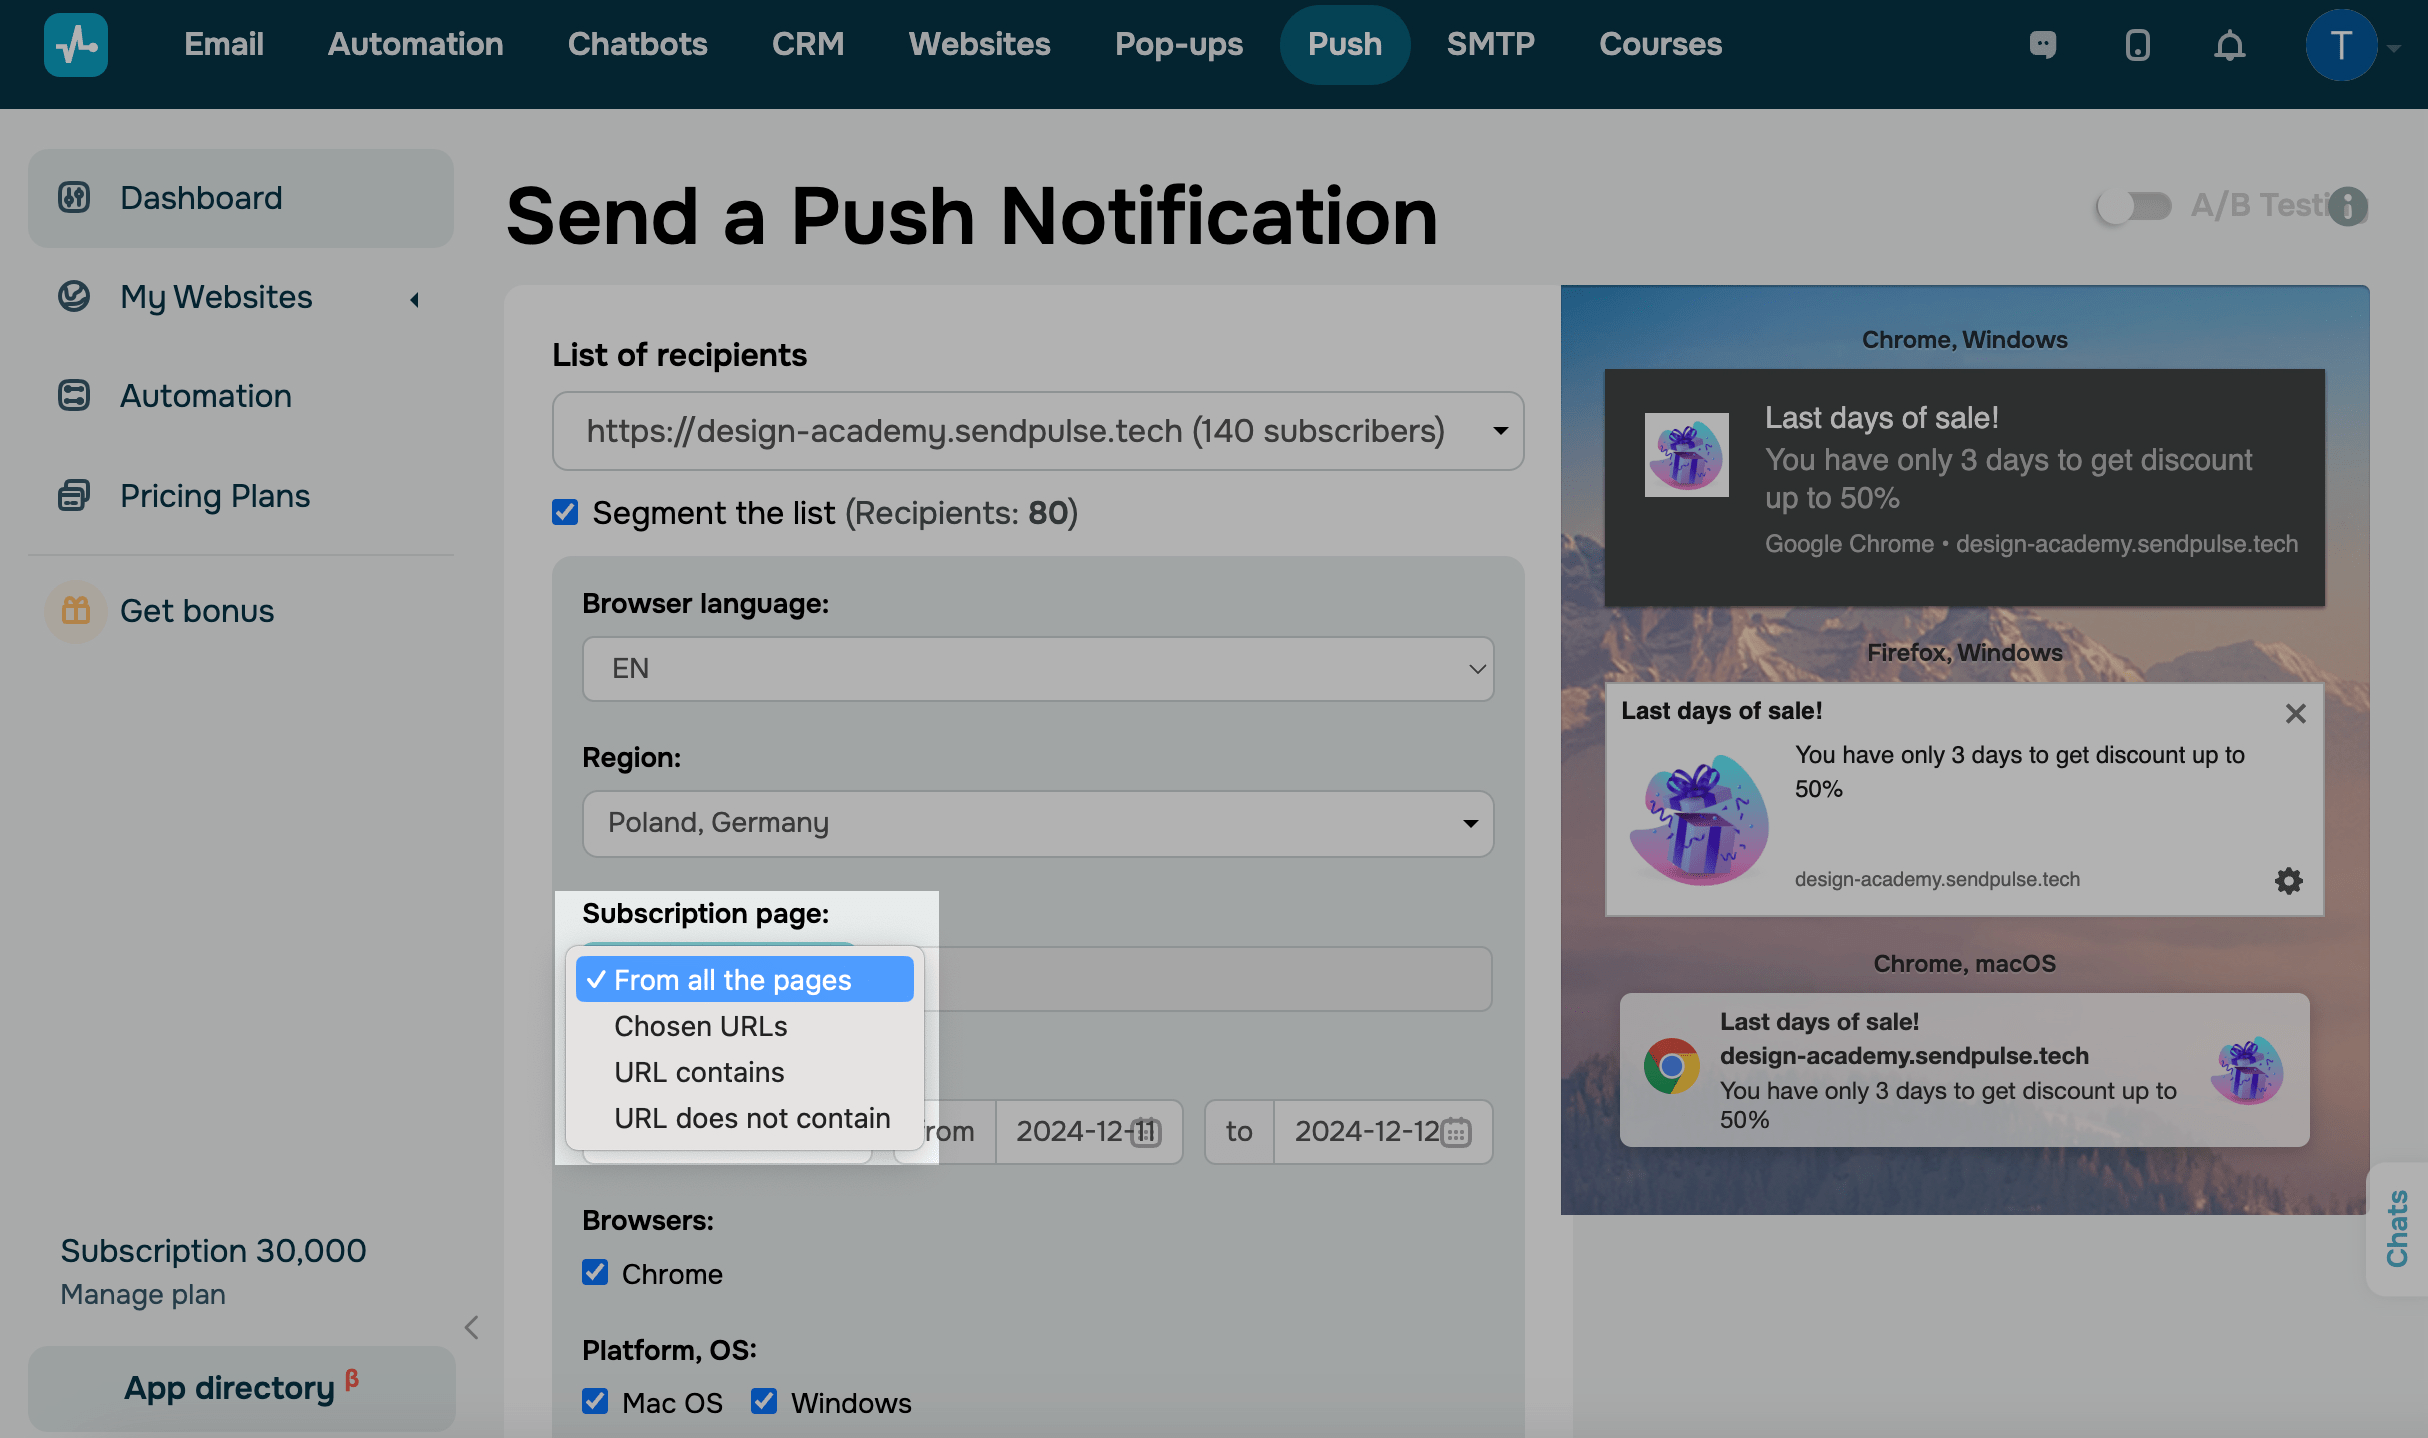Open the SMTP tab in navigation
Viewport: 2428px width, 1438px height.
pyautogui.click(x=1490, y=44)
